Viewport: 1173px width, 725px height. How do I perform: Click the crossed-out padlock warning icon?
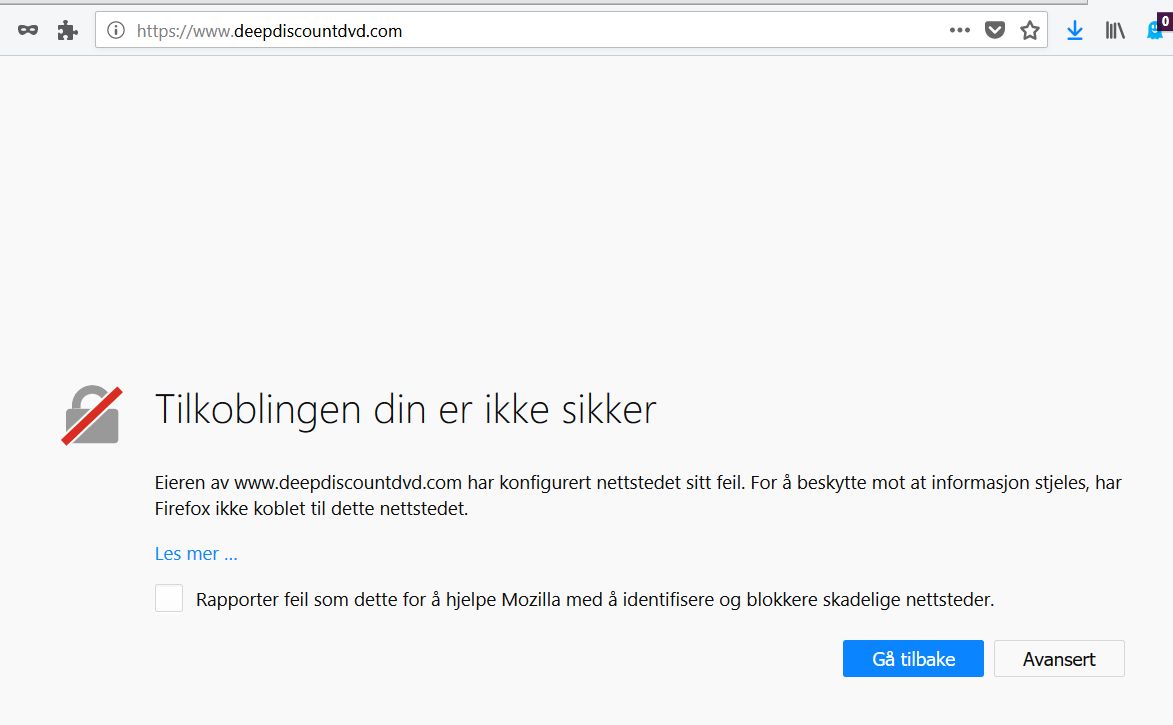[x=91, y=415]
